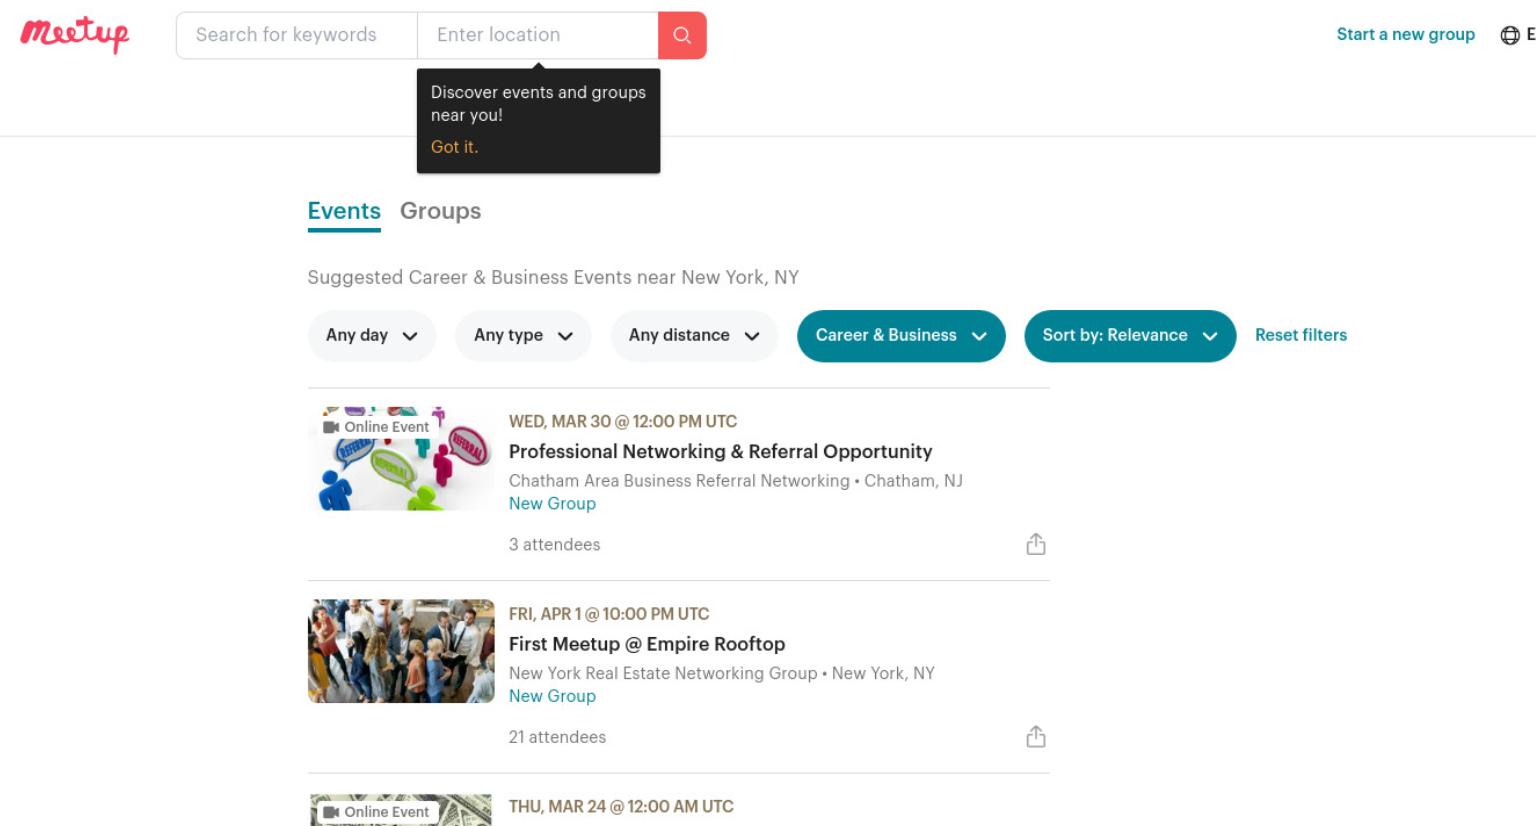Image resolution: width=1536 pixels, height=826 pixels.
Task: Expand the Any day filter
Action: (372, 336)
